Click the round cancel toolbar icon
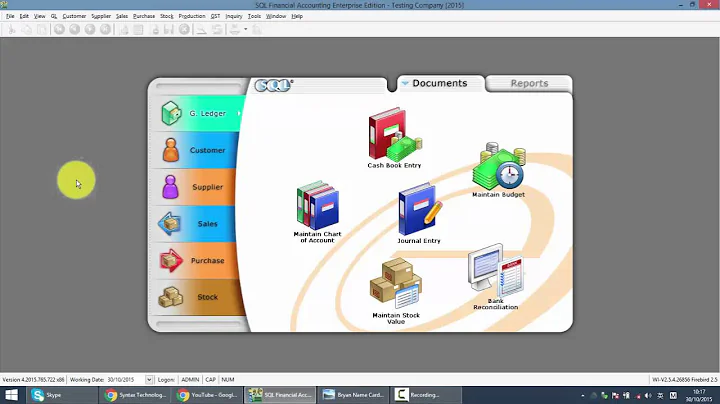The image size is (720, 404). pyautogui.click(x=184, y=29)
